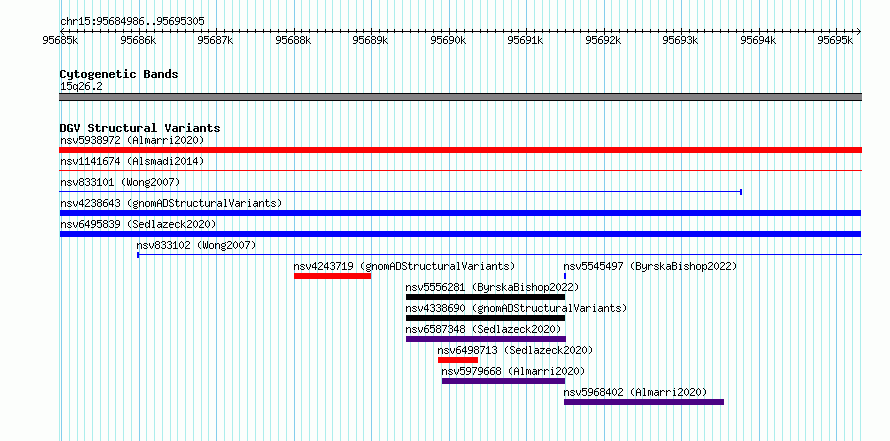This screenshot has height=441, width=890.
Task: Click the 95694k ruler label
Action: pos(758,40)
